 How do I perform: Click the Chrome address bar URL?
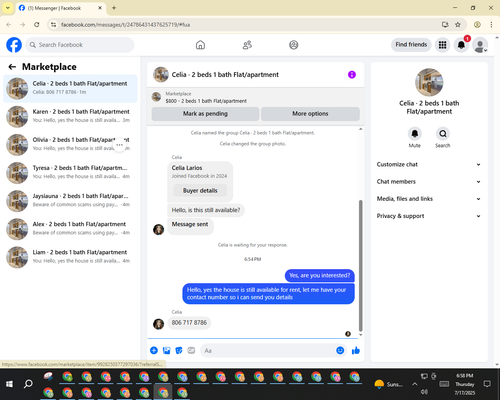pos(126,25)
